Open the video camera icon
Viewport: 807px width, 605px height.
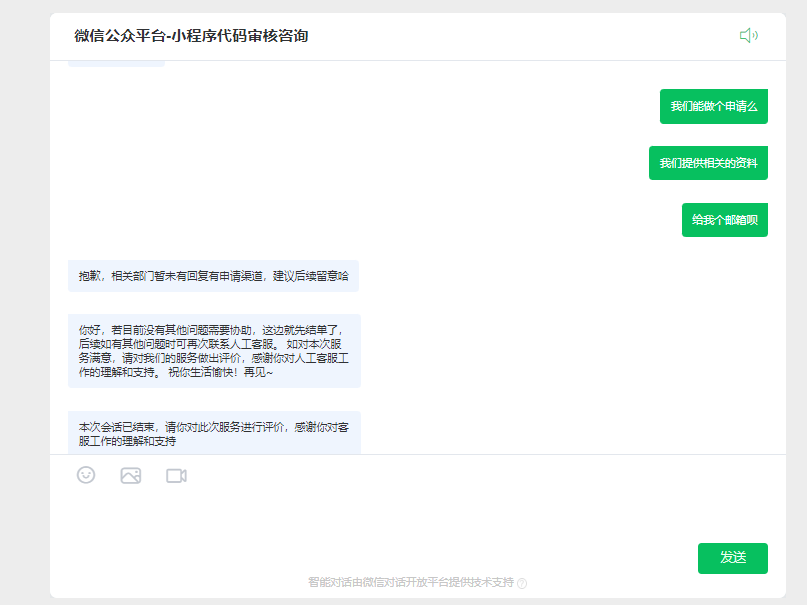(x=177, y=476)
